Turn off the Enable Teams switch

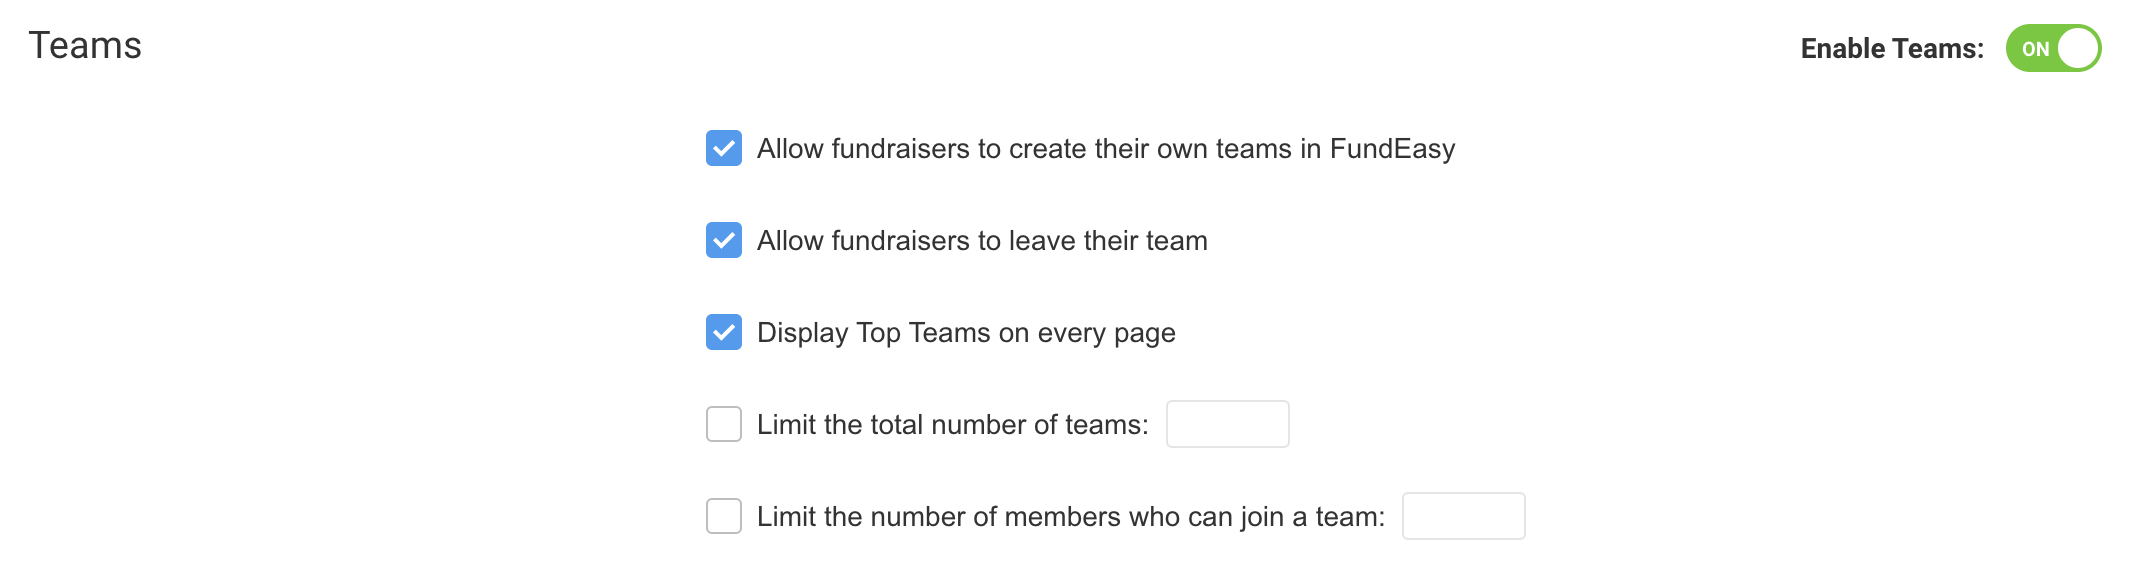point(2053,48)
